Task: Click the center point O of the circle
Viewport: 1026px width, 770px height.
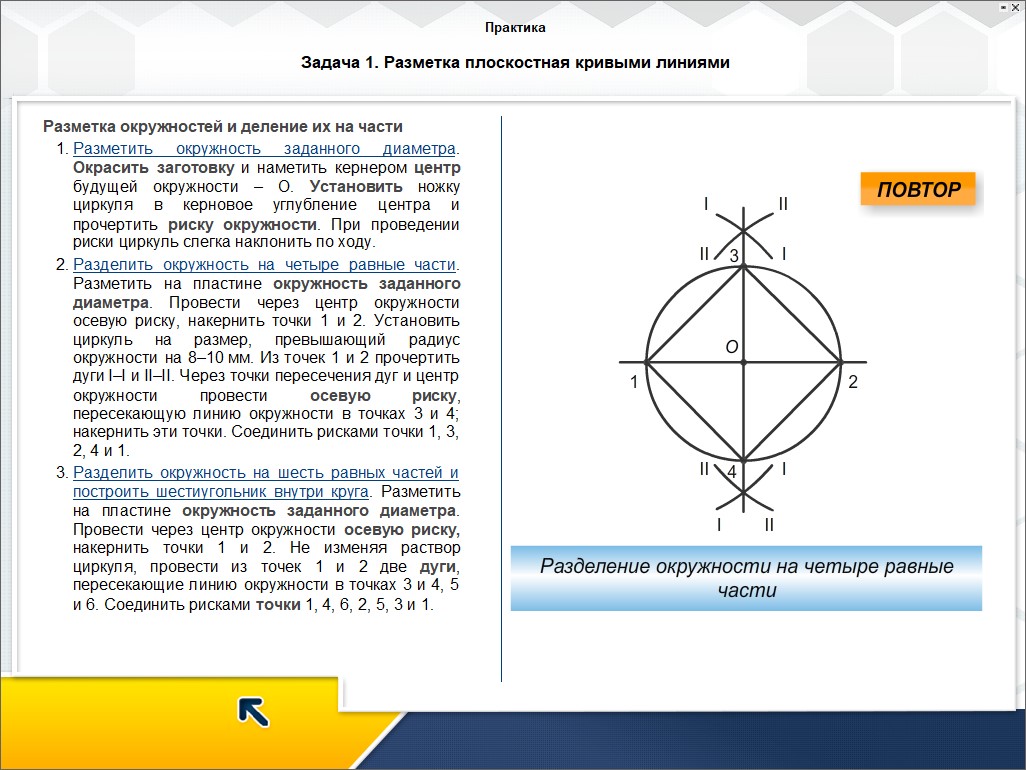Action: click(x=743, y=362)
